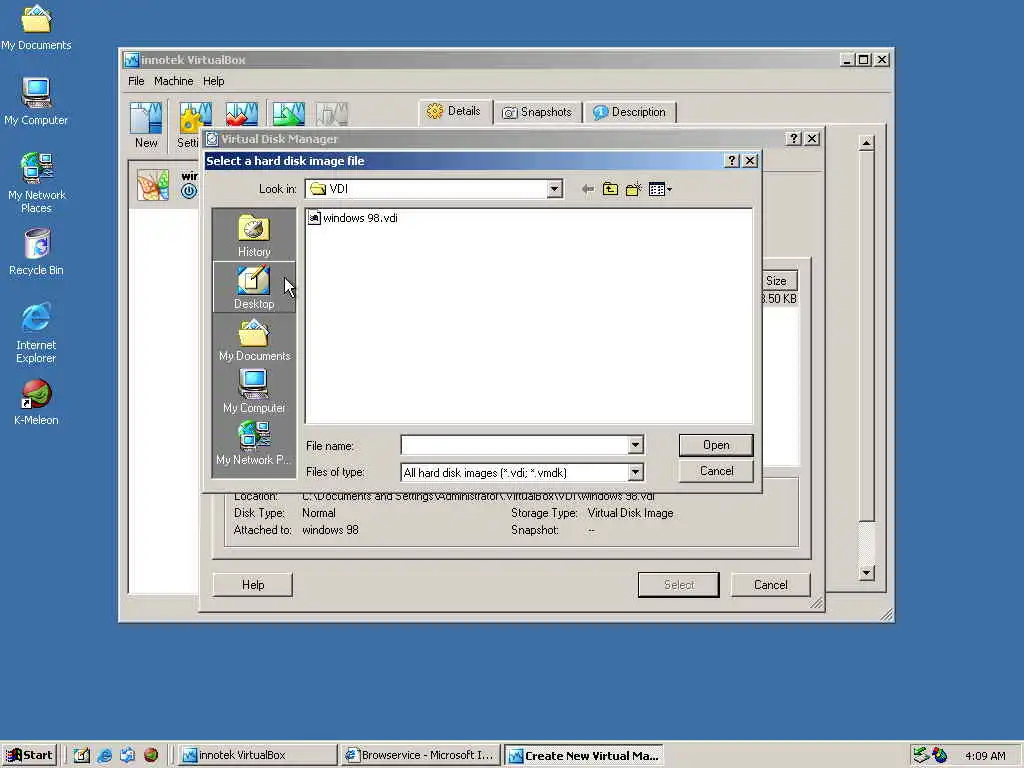Open My Network Places desktop icon

tap(36, 183)
